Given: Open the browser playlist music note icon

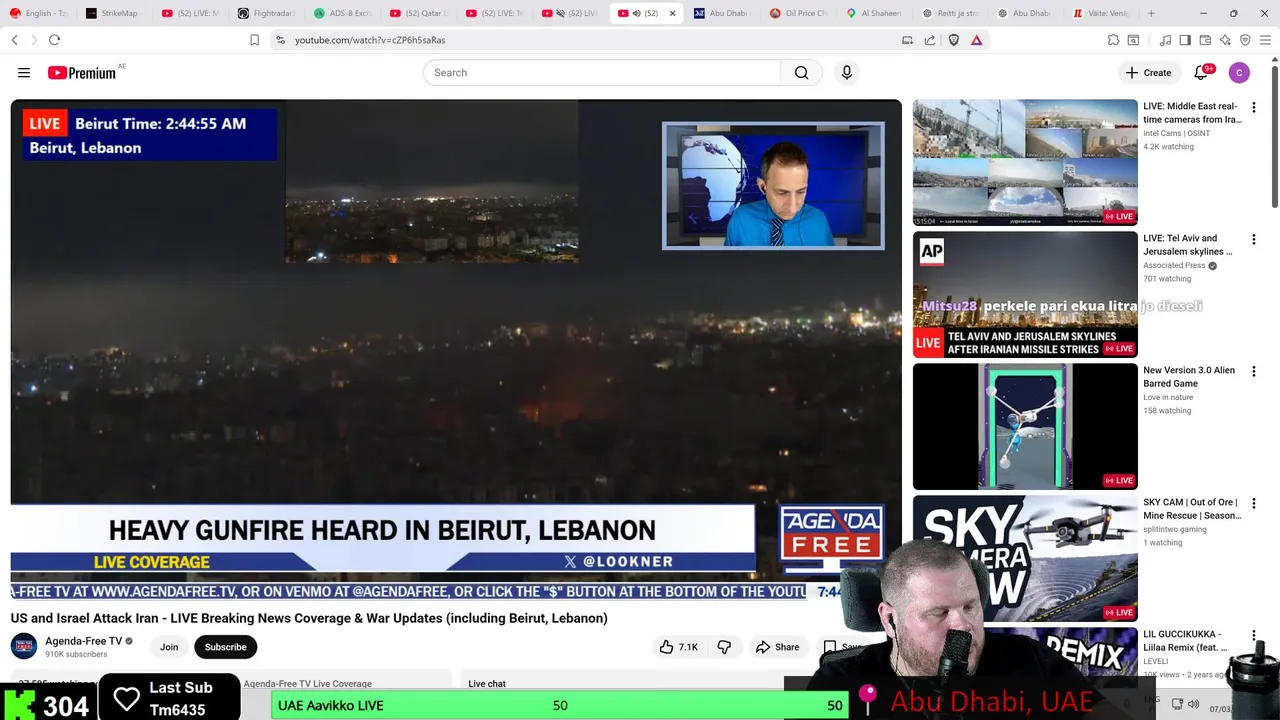Looking at the screenshot, I should click(1165, 40).
